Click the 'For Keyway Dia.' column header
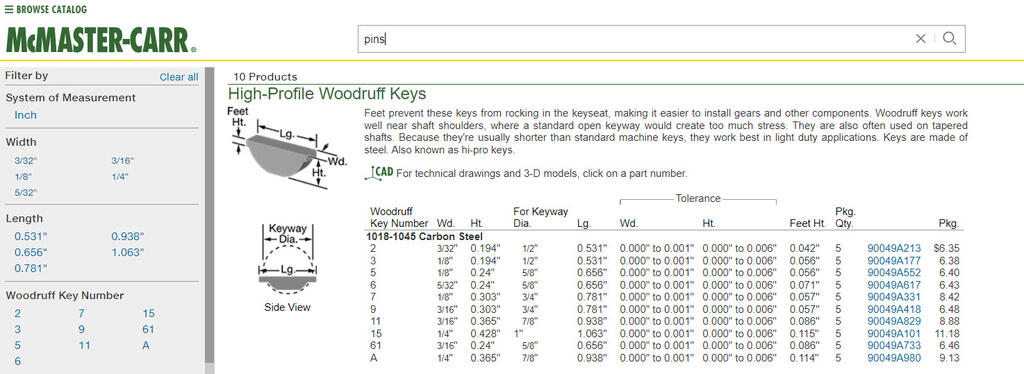 point(541,217)
